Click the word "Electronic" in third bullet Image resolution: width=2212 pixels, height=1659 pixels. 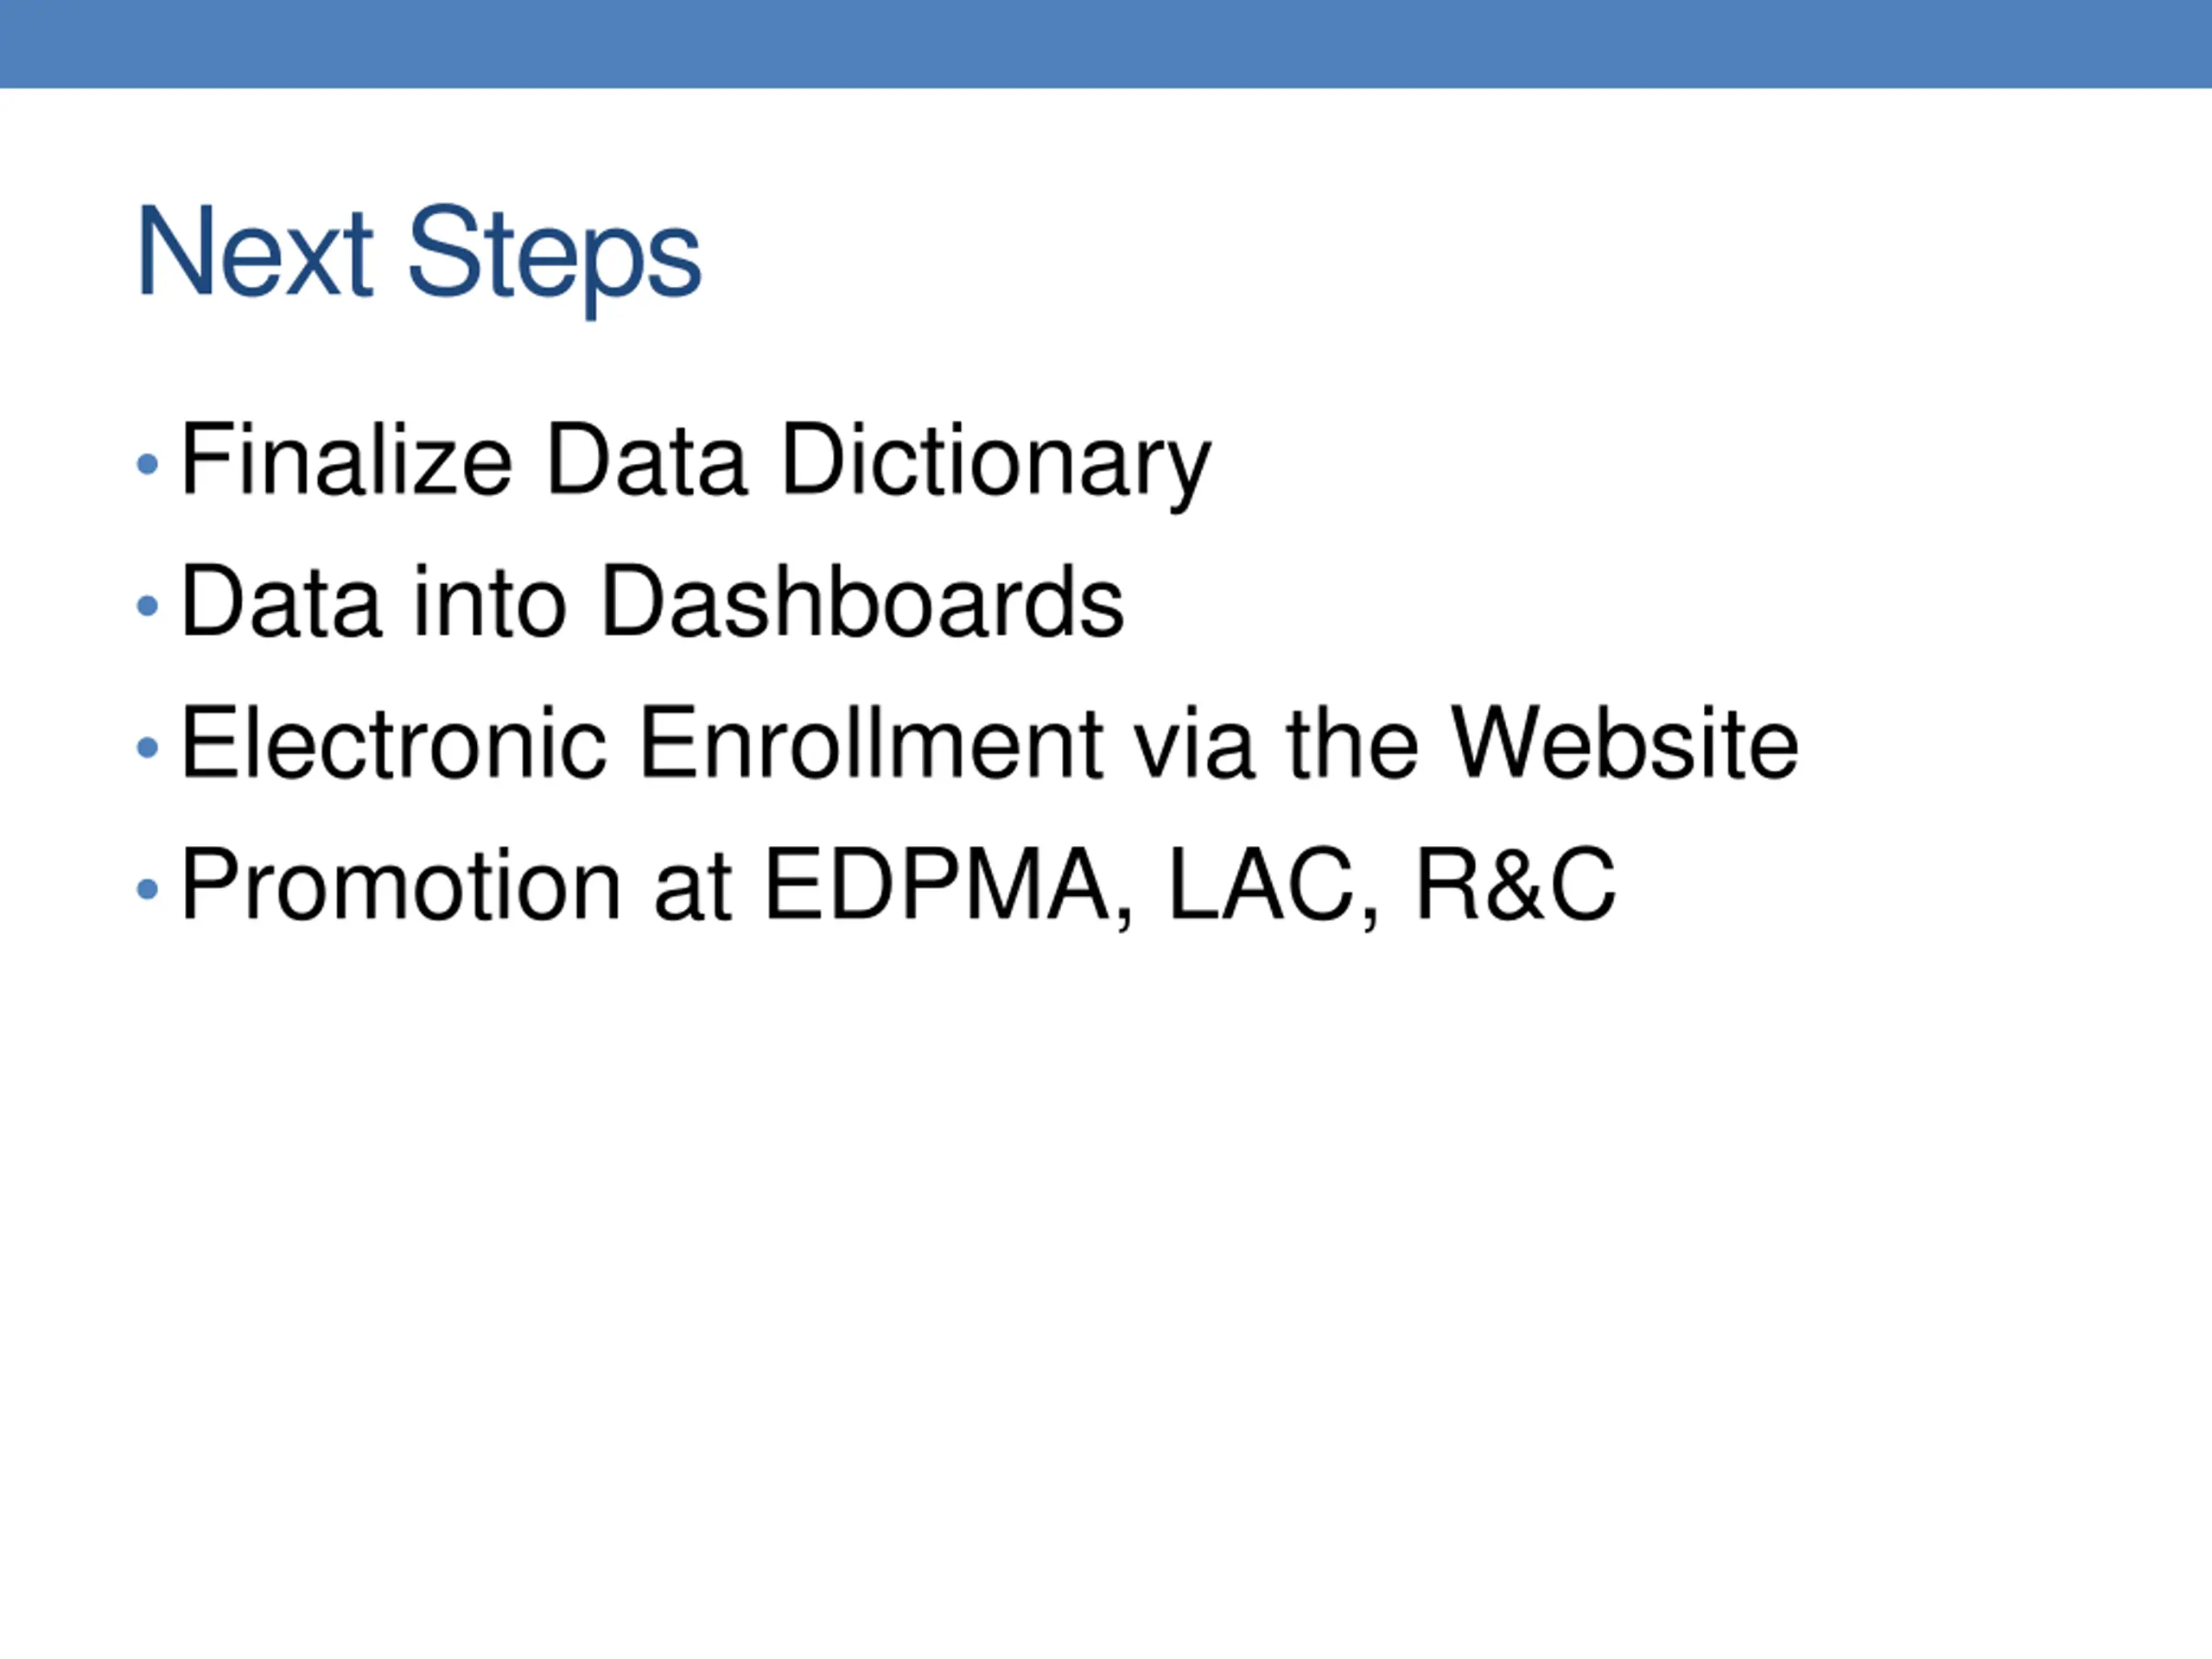click(393, 743)
